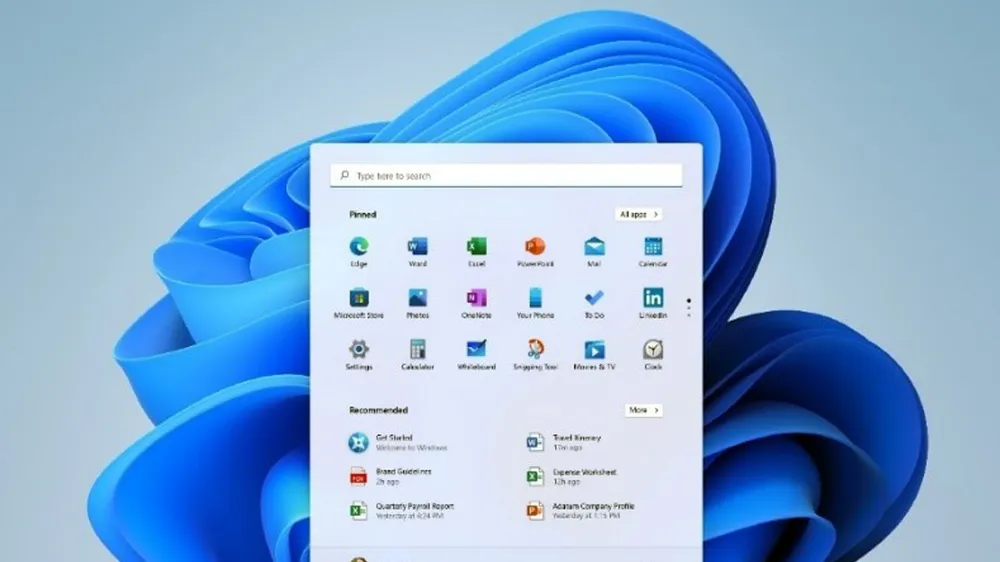Open Get Started recommended item
The width and height of the screenshot is (1000, 562).
(399, 442)
